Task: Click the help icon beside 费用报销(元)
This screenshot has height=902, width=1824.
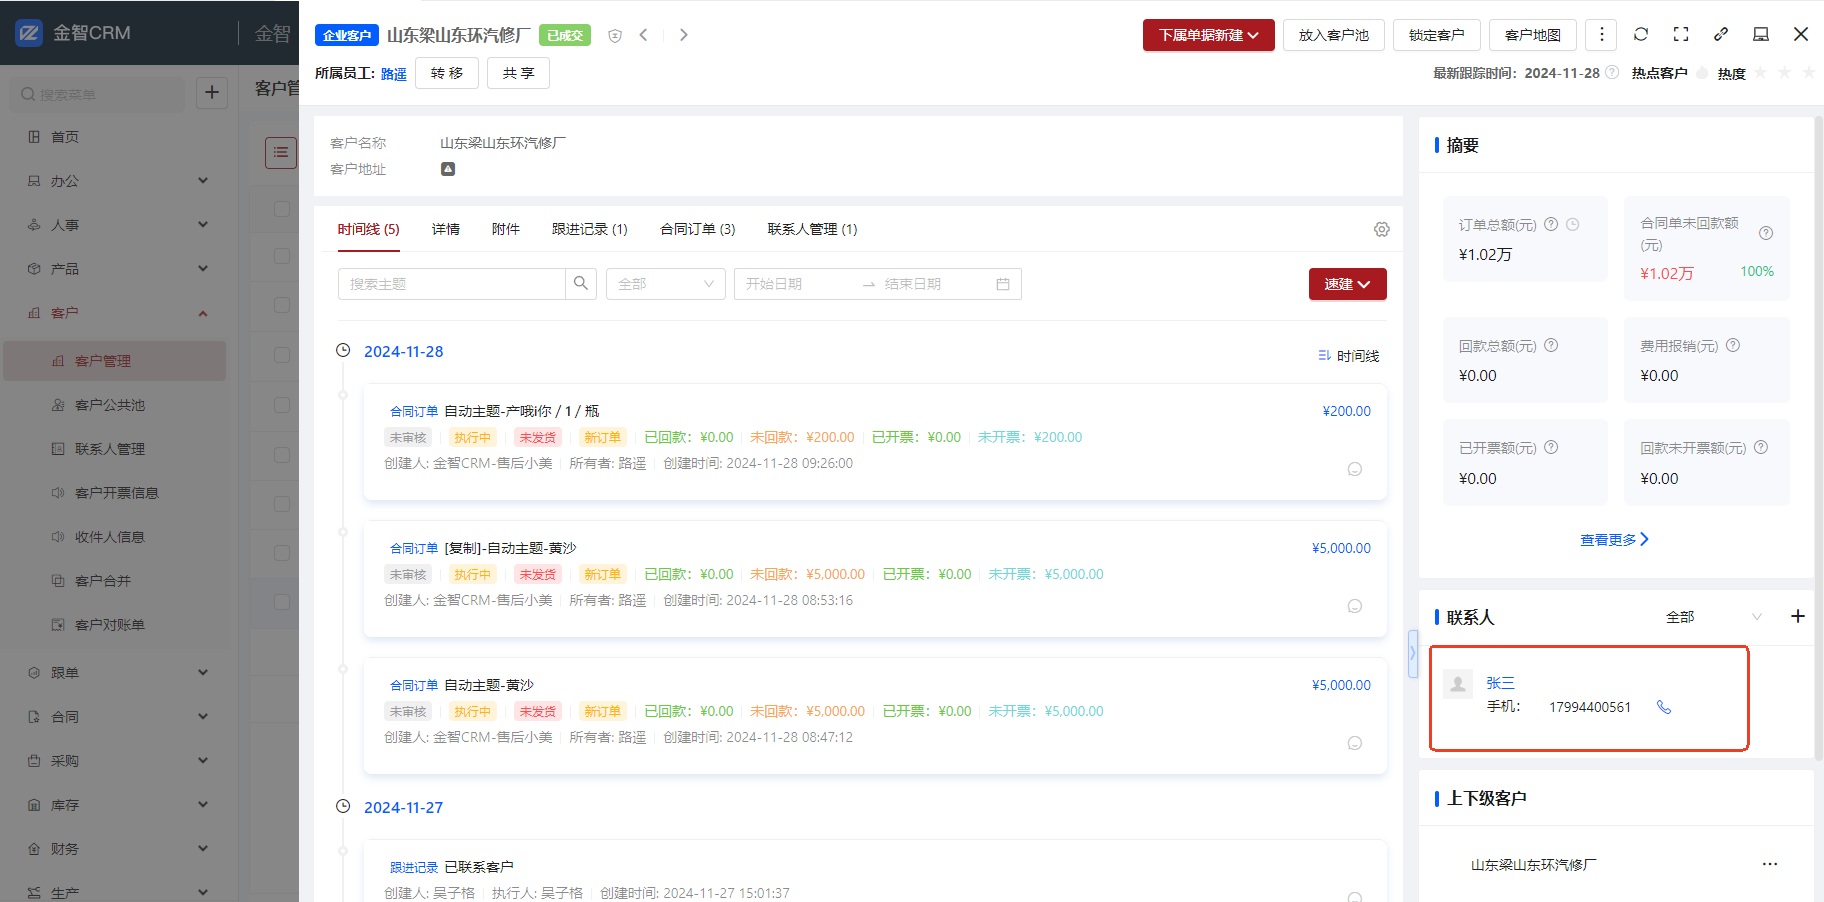Action: click(x=1733, y=345)
